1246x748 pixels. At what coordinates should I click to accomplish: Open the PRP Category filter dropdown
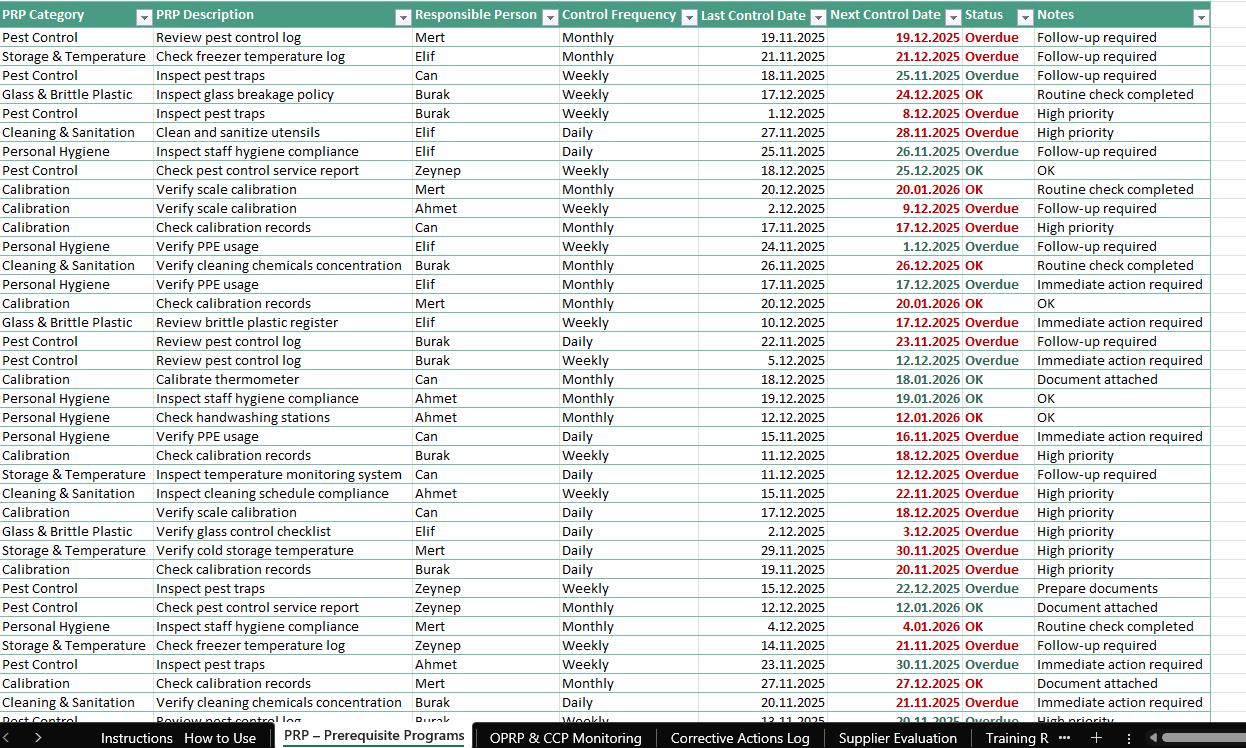coord(143,17)
